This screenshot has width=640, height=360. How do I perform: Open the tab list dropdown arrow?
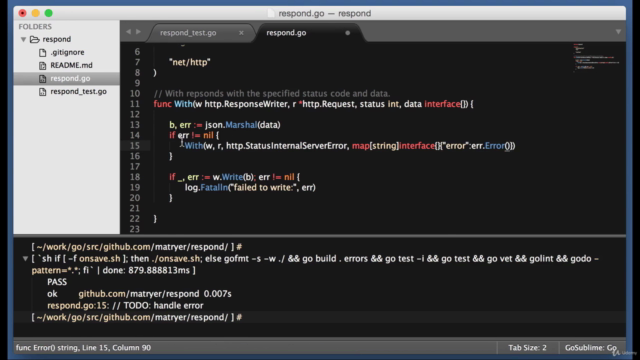(618, 31)
